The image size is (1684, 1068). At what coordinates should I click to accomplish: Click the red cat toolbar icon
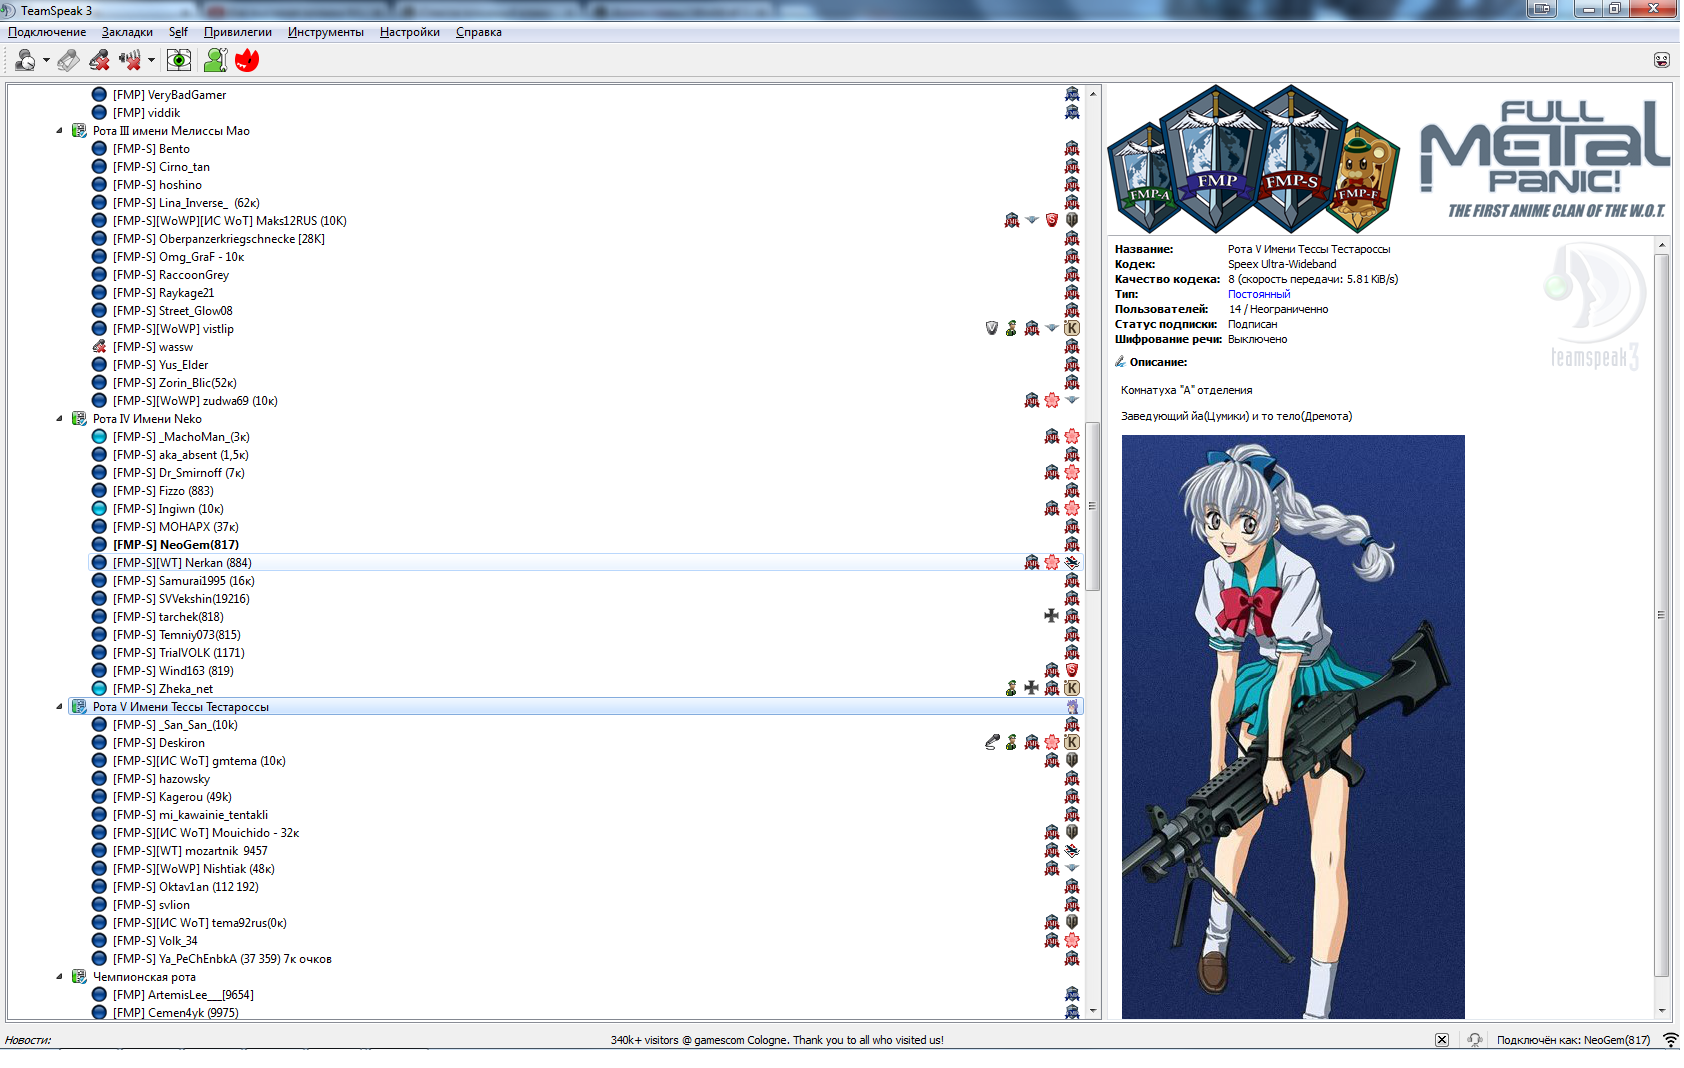[247, 61]
